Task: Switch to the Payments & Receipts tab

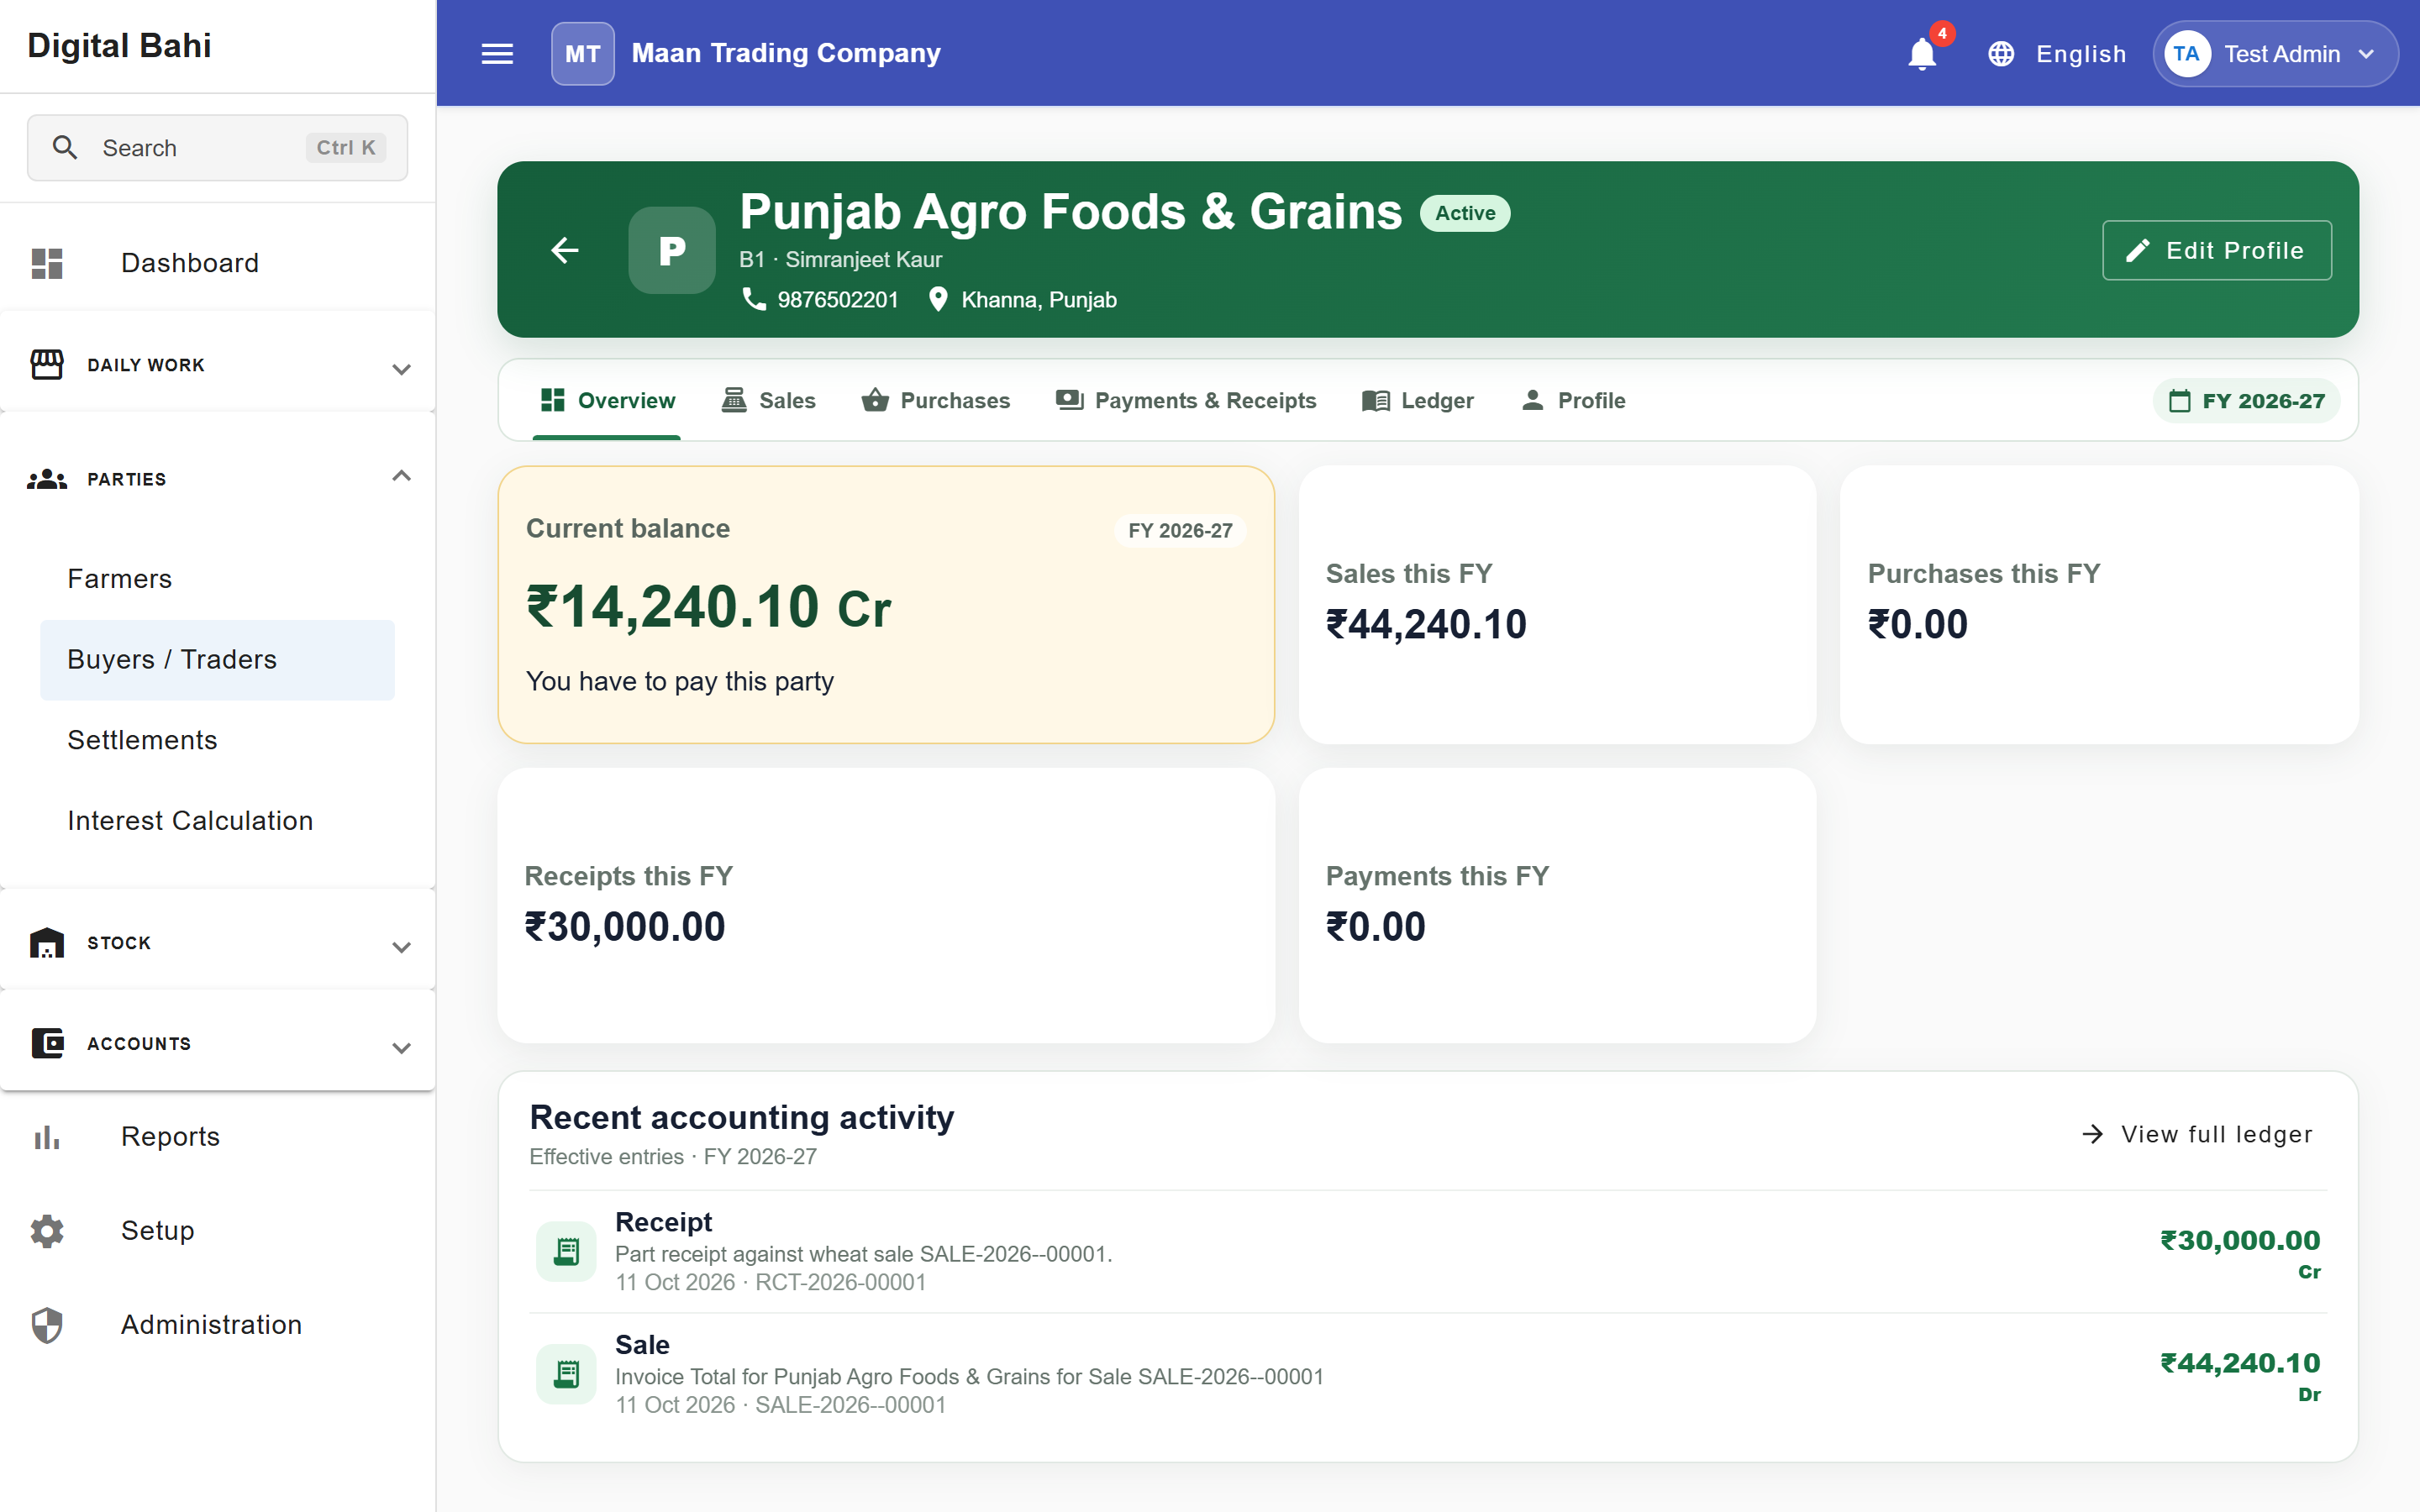Action: pos(1186,401)
